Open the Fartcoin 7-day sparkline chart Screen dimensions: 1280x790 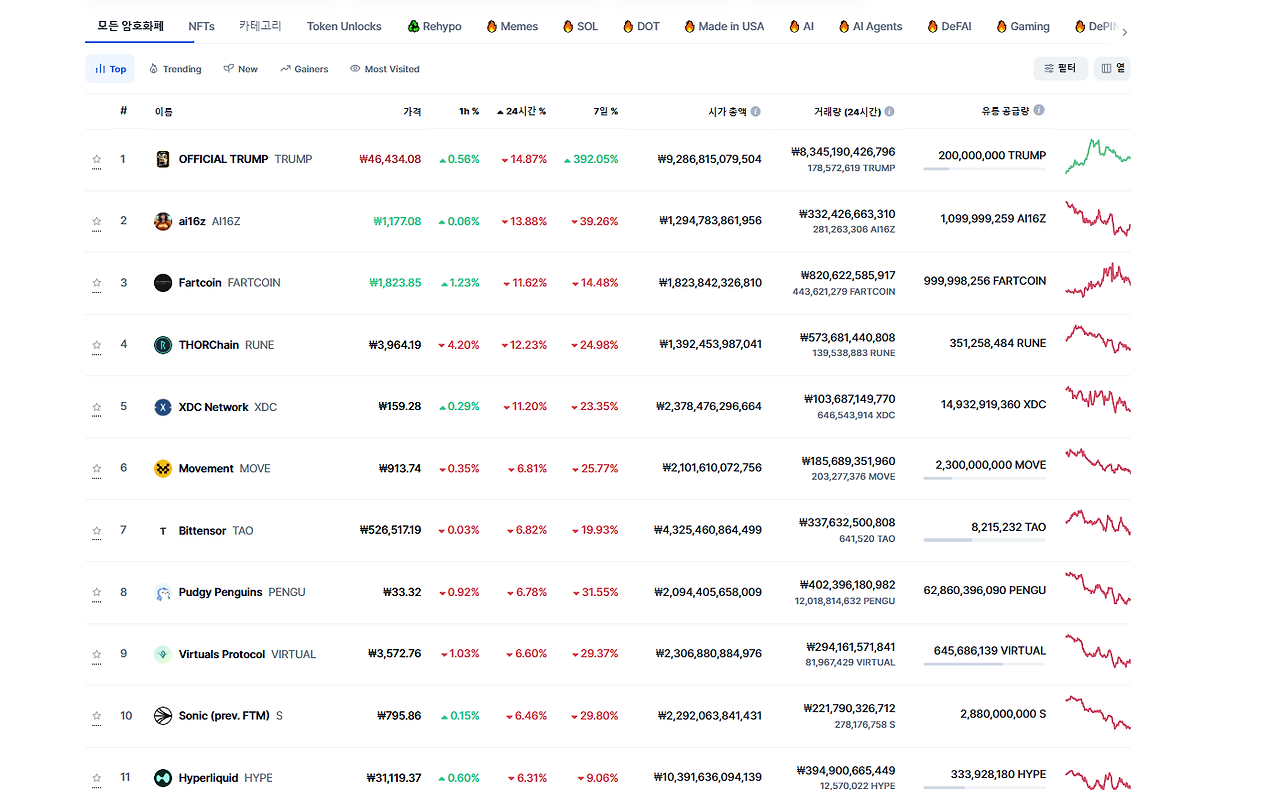(x=1098, y=280)
